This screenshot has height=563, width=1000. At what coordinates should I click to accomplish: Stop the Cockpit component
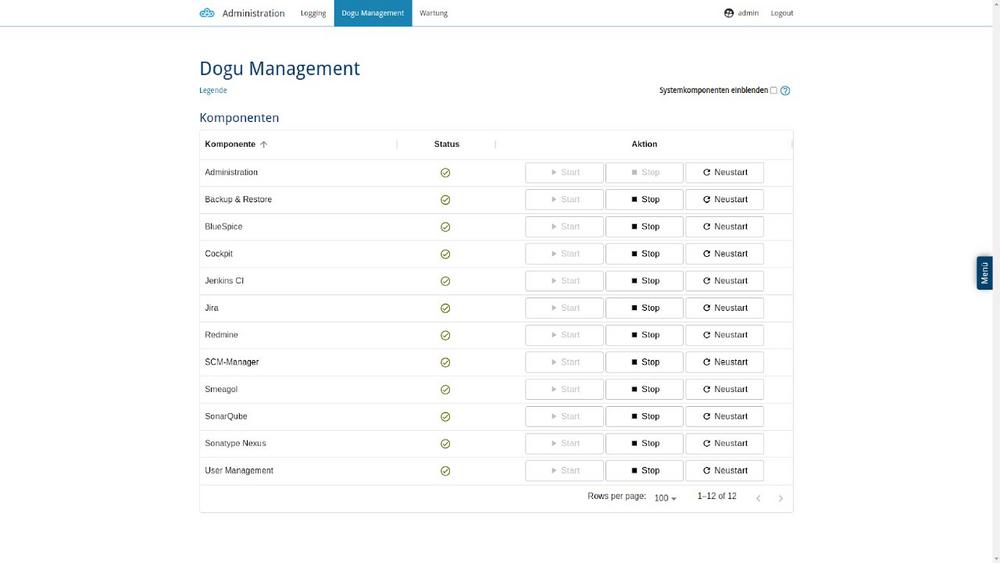coord(644,254)
